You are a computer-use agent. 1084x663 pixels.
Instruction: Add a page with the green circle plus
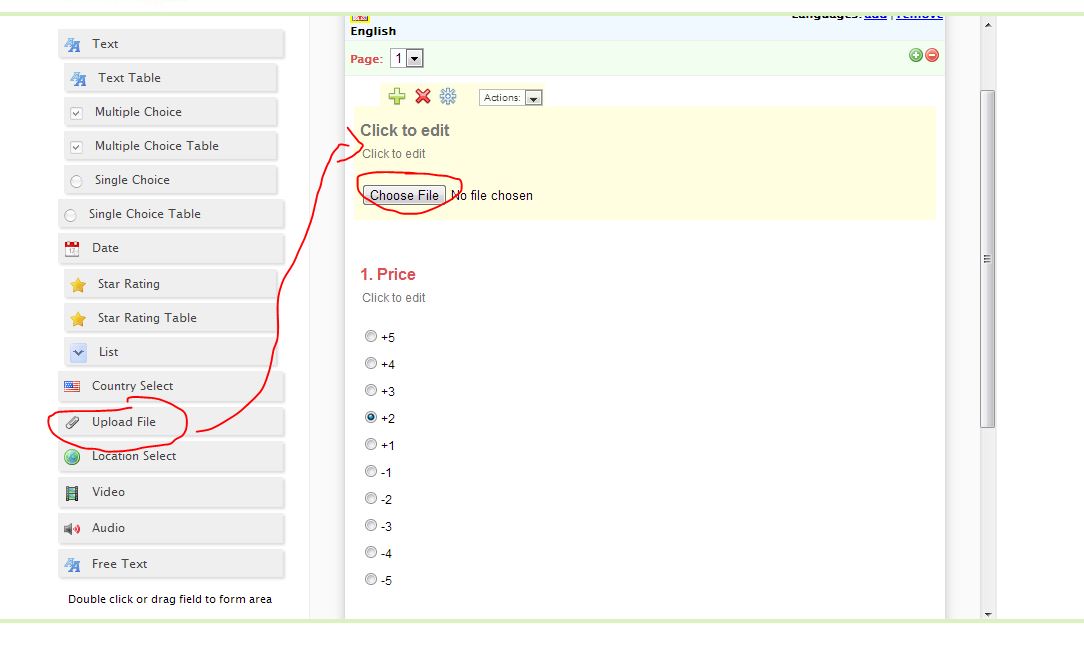pyautogui.click(x=915, y=55)
